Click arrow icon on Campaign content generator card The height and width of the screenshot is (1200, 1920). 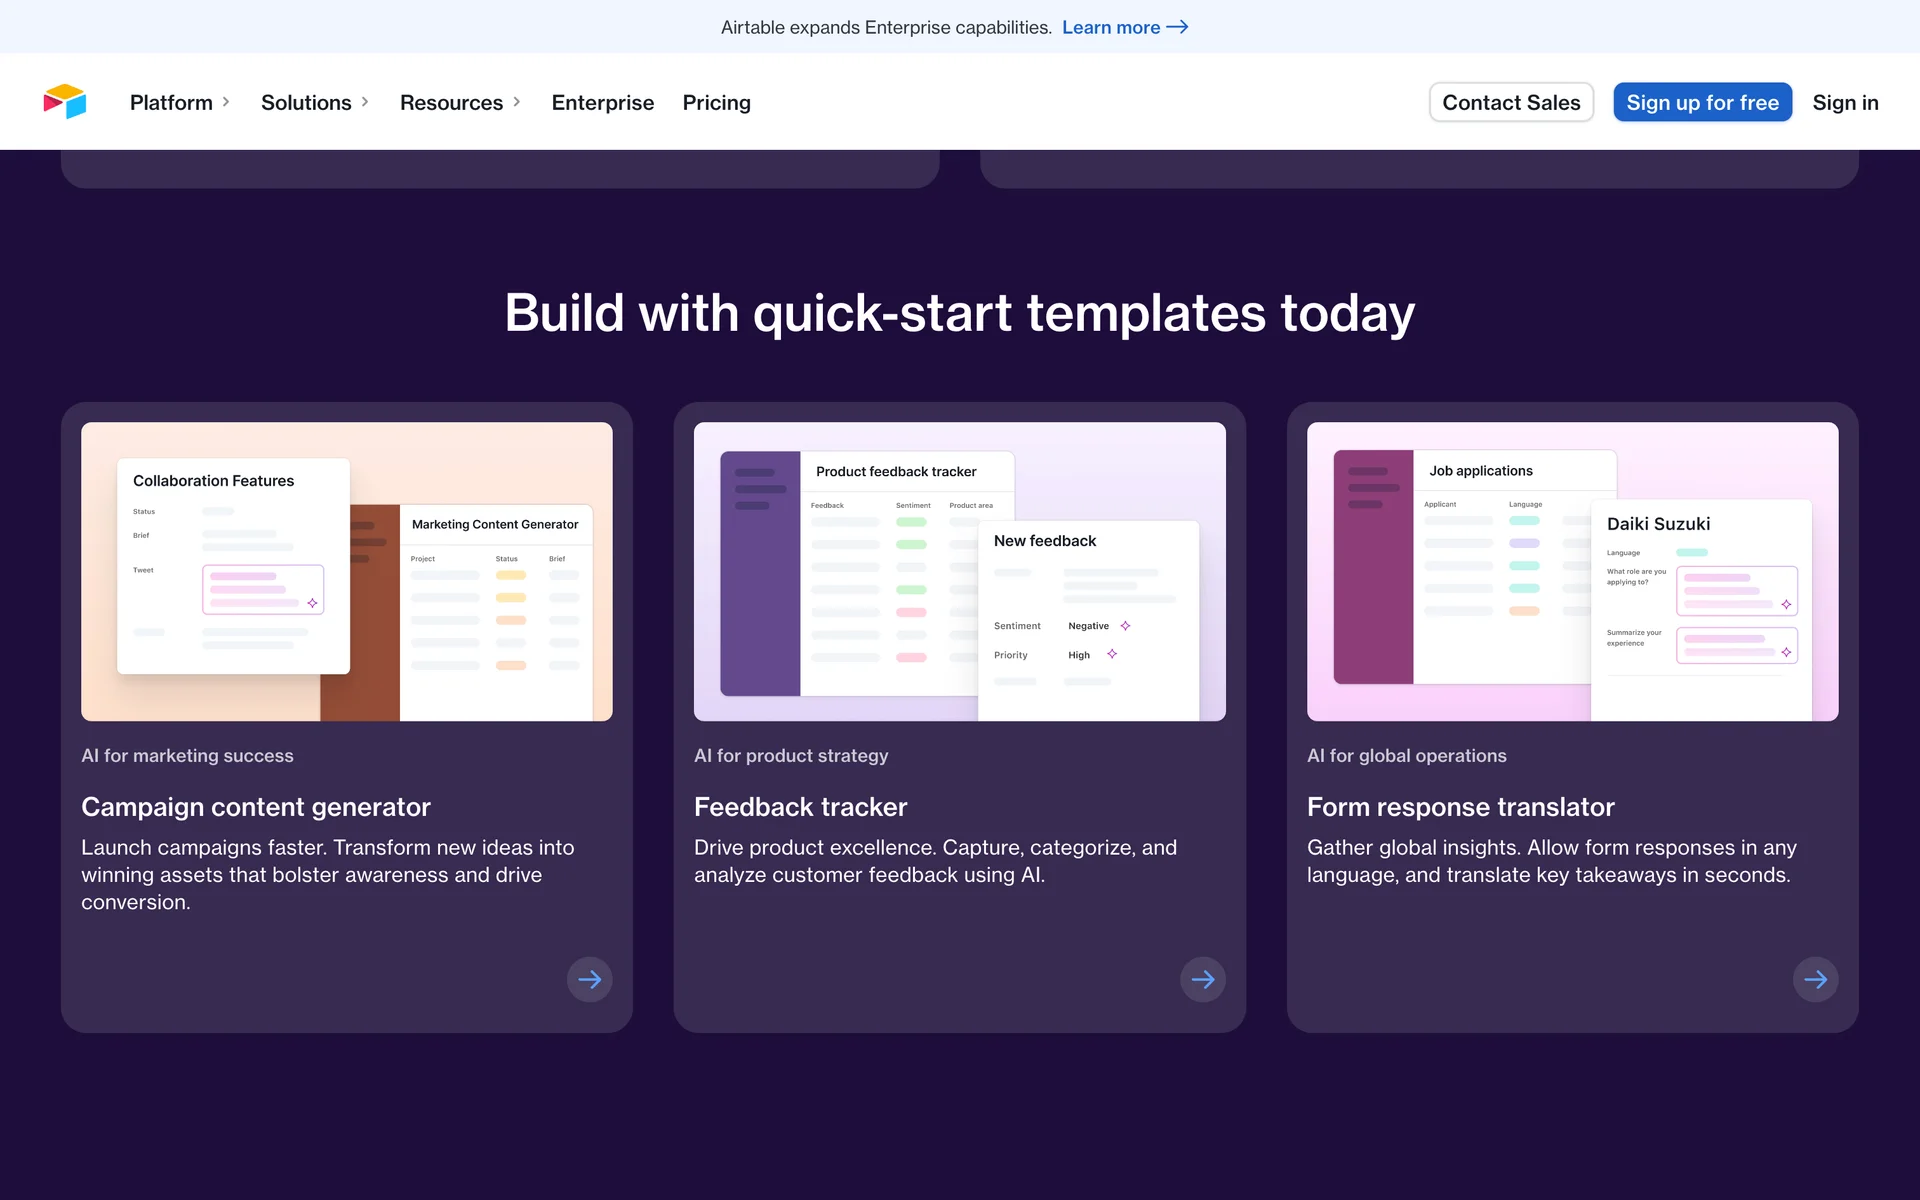pyautogui.click(x=589, y=979)
